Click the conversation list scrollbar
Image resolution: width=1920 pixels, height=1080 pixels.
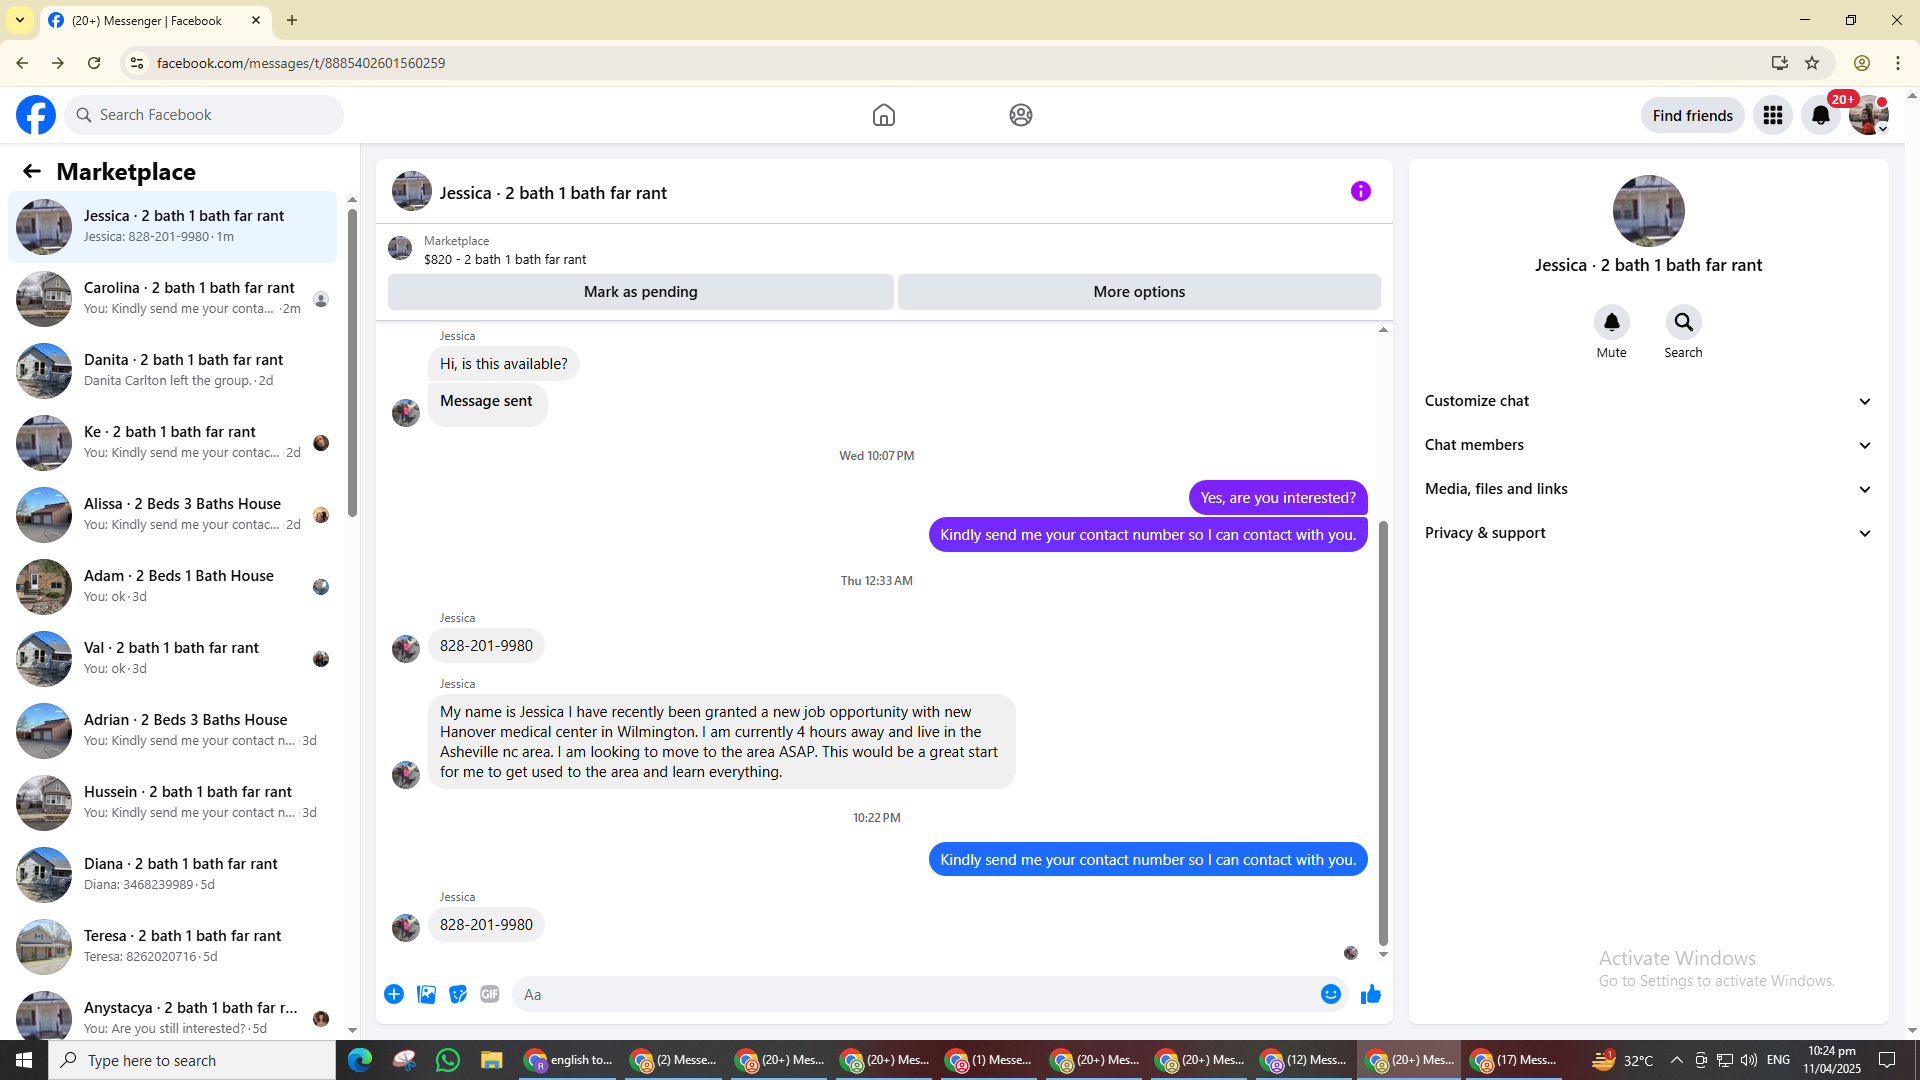[x=352, y=363]
